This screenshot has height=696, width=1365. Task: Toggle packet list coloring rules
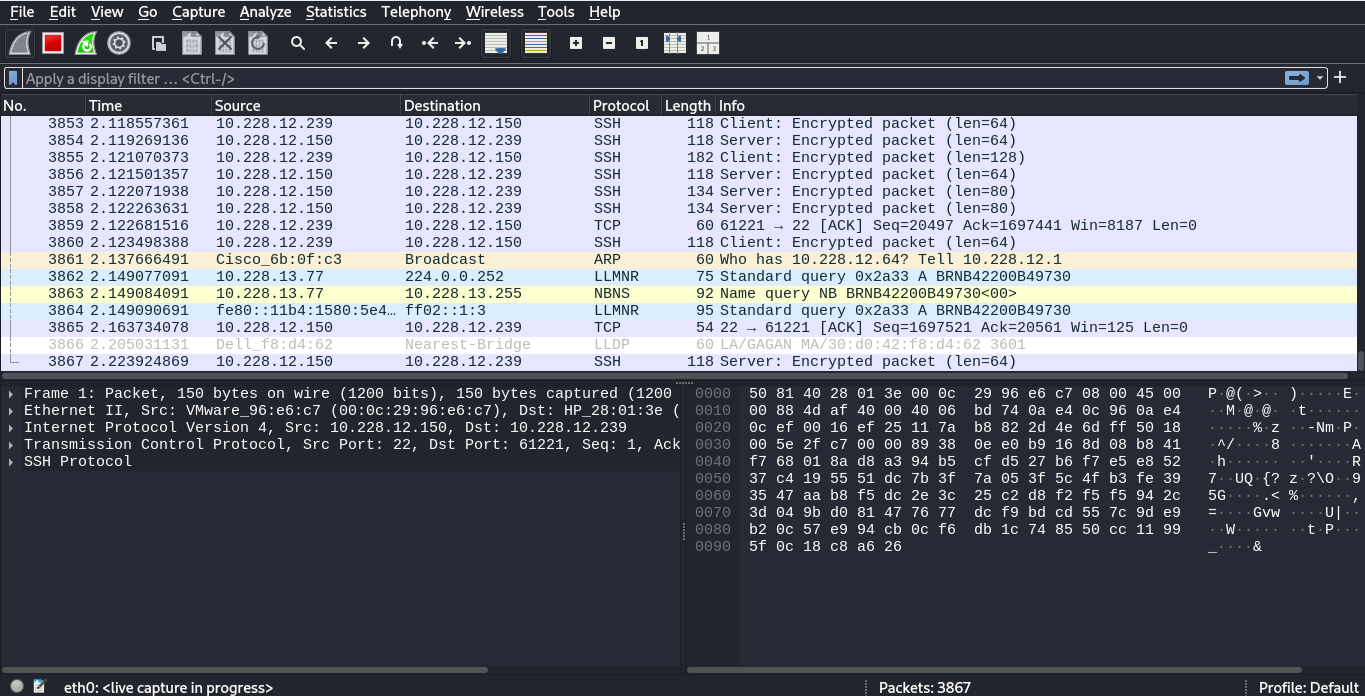click(x=536, y=43)
